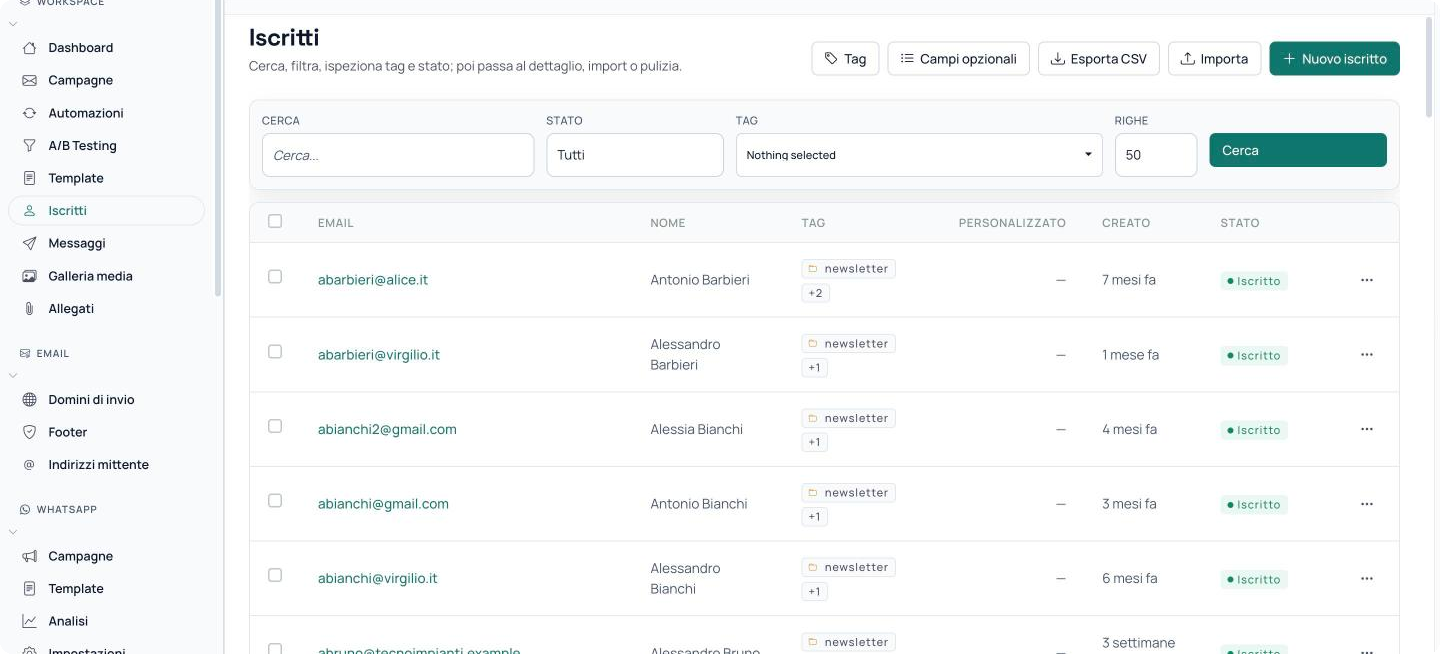Select checkbox for abianchi@virgilio.it
This screenshot has width=1440, height=654.
[x=275, y=575]
